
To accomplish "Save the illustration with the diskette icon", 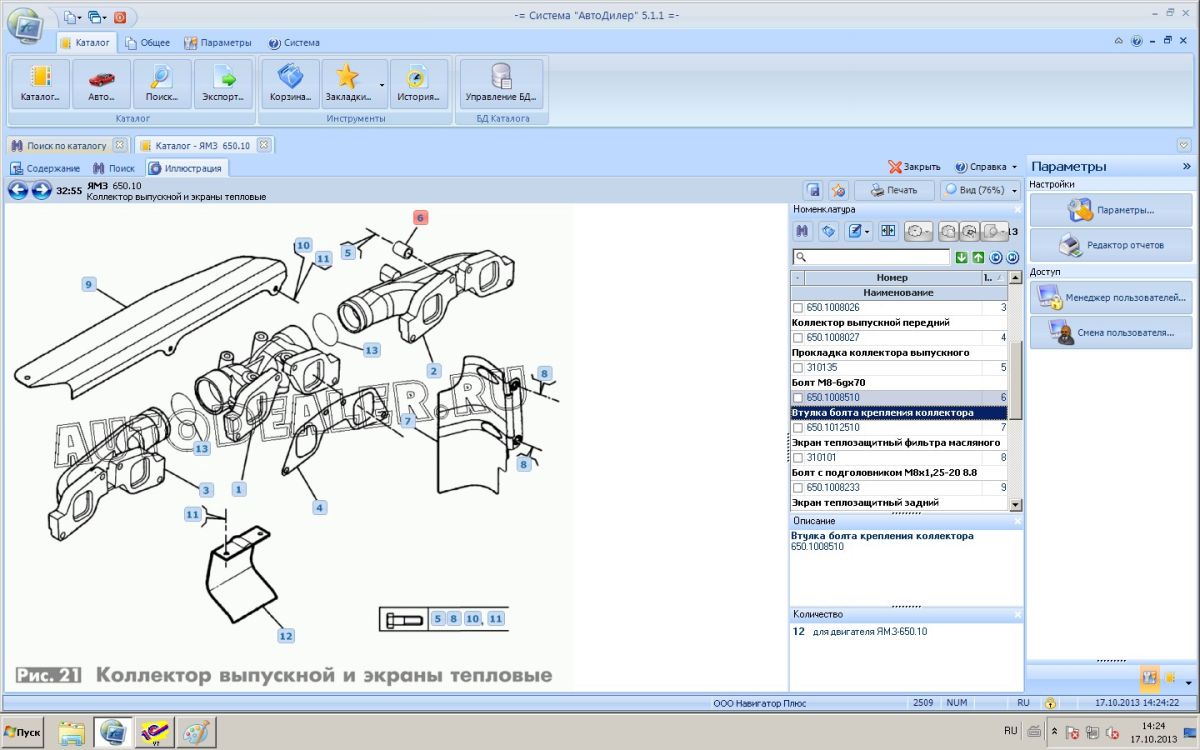I will pos(814,190).
